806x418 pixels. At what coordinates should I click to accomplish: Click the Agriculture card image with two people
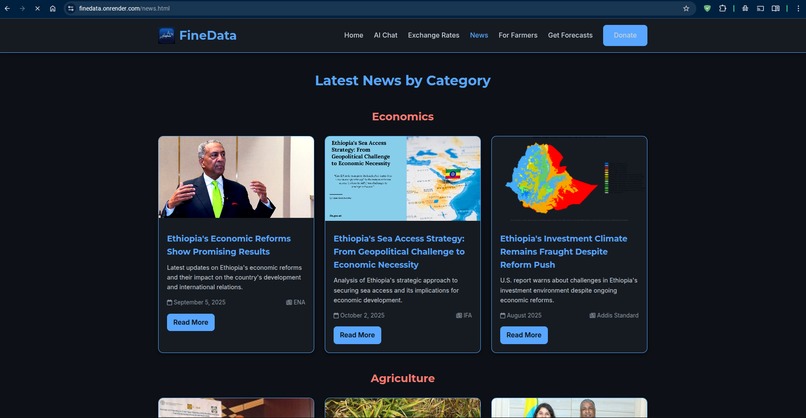coord(569,408)
